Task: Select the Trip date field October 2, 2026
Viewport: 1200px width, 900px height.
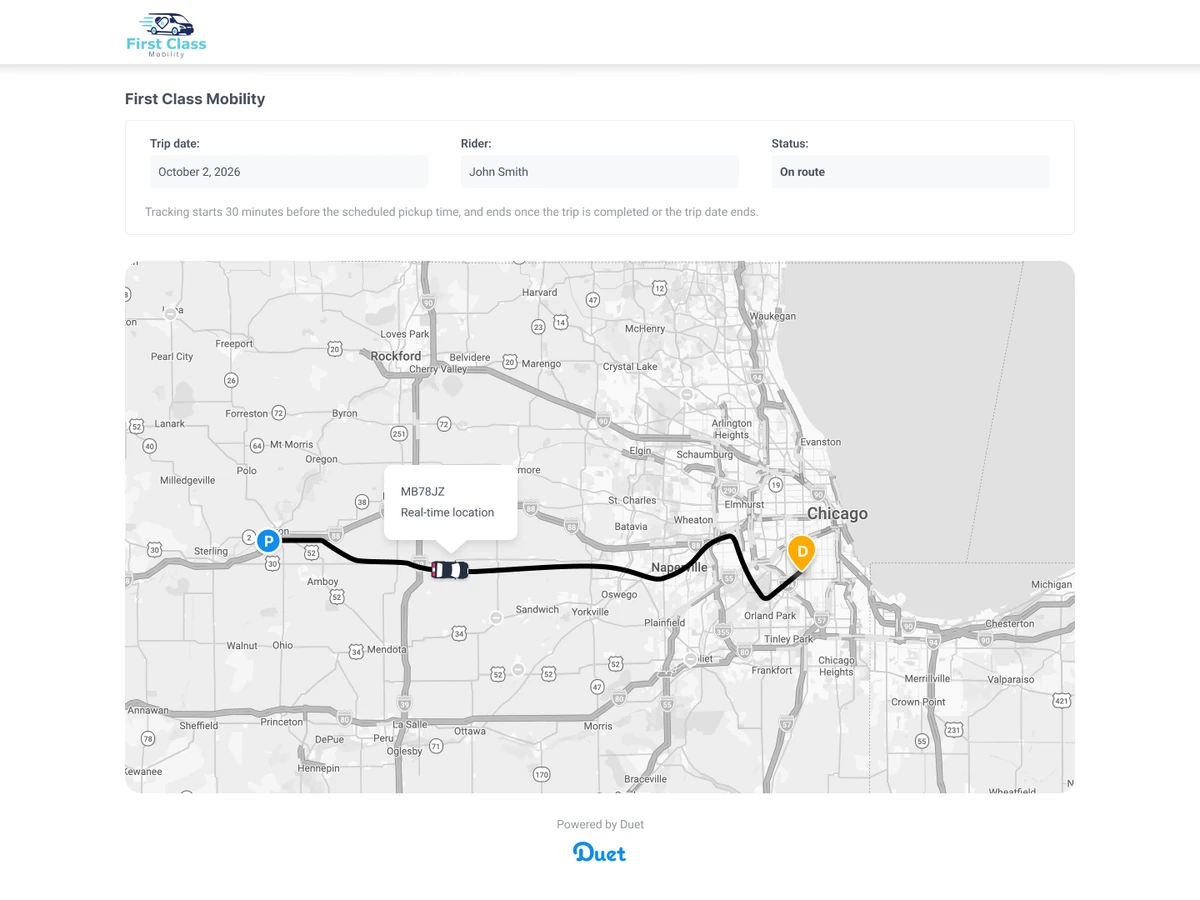Action: 289,172
